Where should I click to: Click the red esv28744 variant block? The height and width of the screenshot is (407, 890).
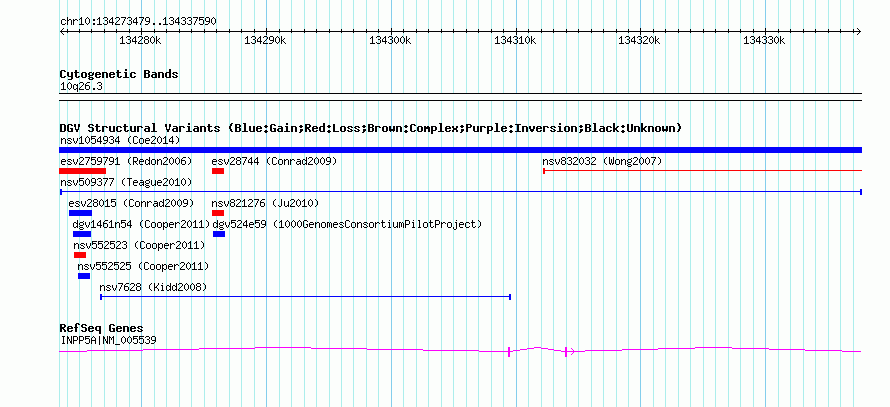click(x=218, y=171)
